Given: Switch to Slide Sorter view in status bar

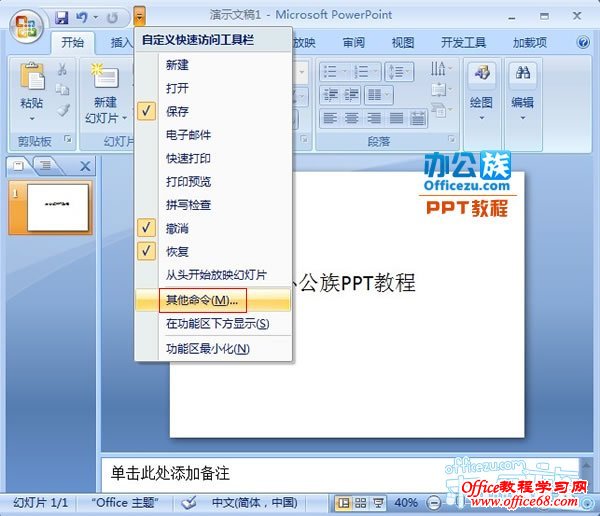Looking at the screenshot, I should click(360, 503).
